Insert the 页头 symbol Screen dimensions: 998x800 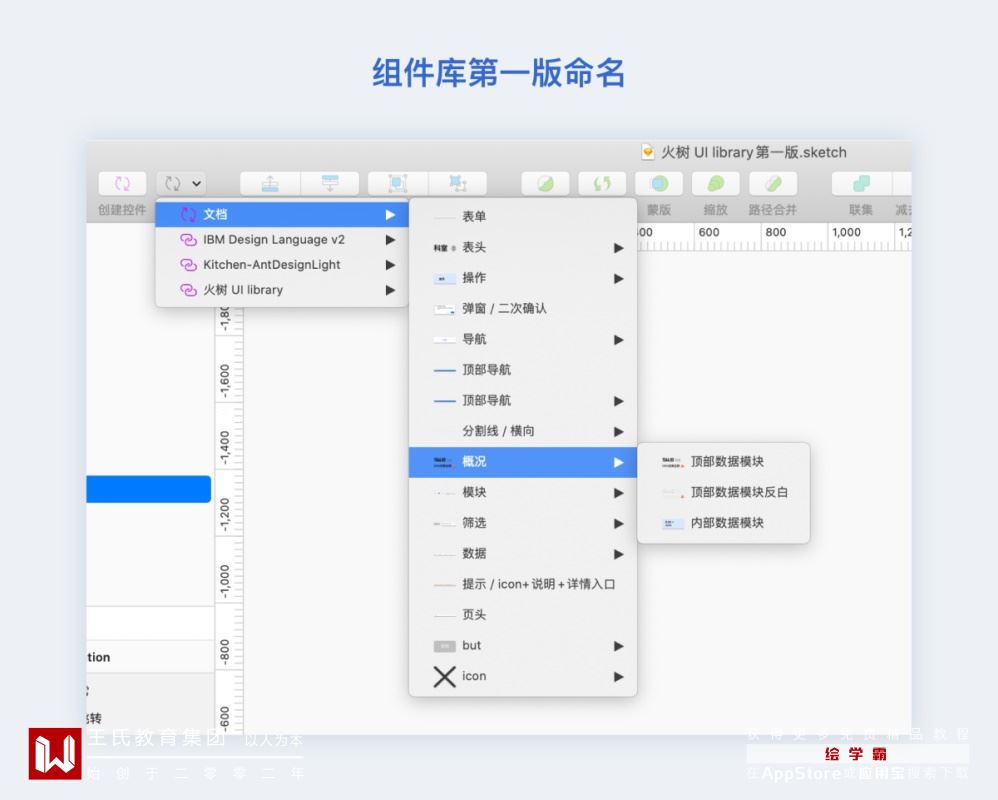(523, 615)
